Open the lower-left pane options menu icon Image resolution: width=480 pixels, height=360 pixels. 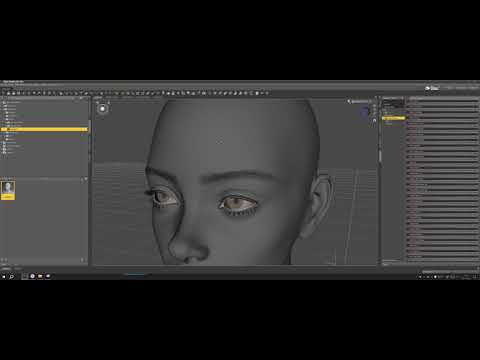86,179
